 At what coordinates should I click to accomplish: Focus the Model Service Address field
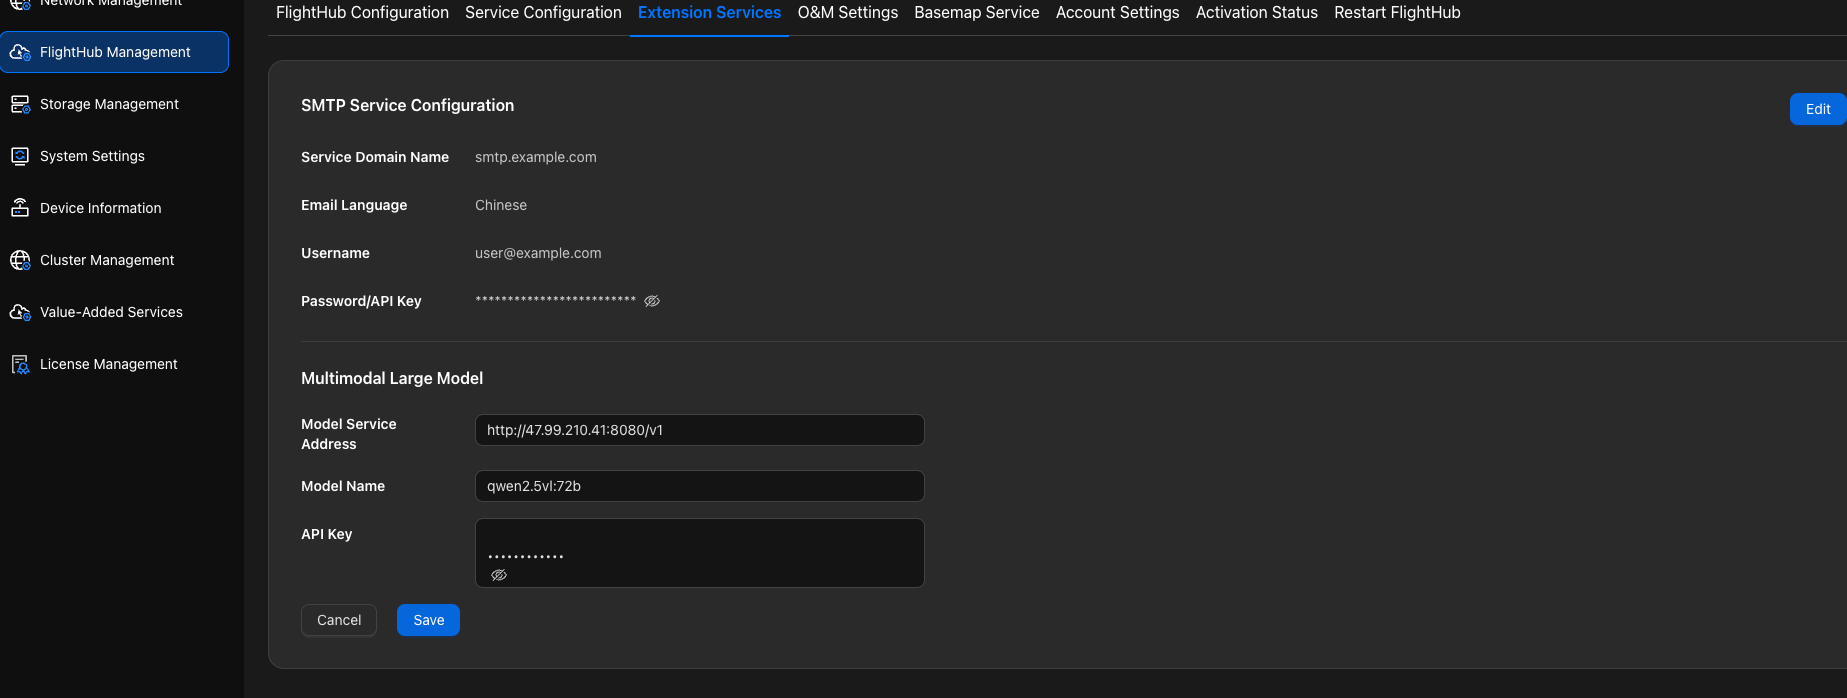pos(700,430)
